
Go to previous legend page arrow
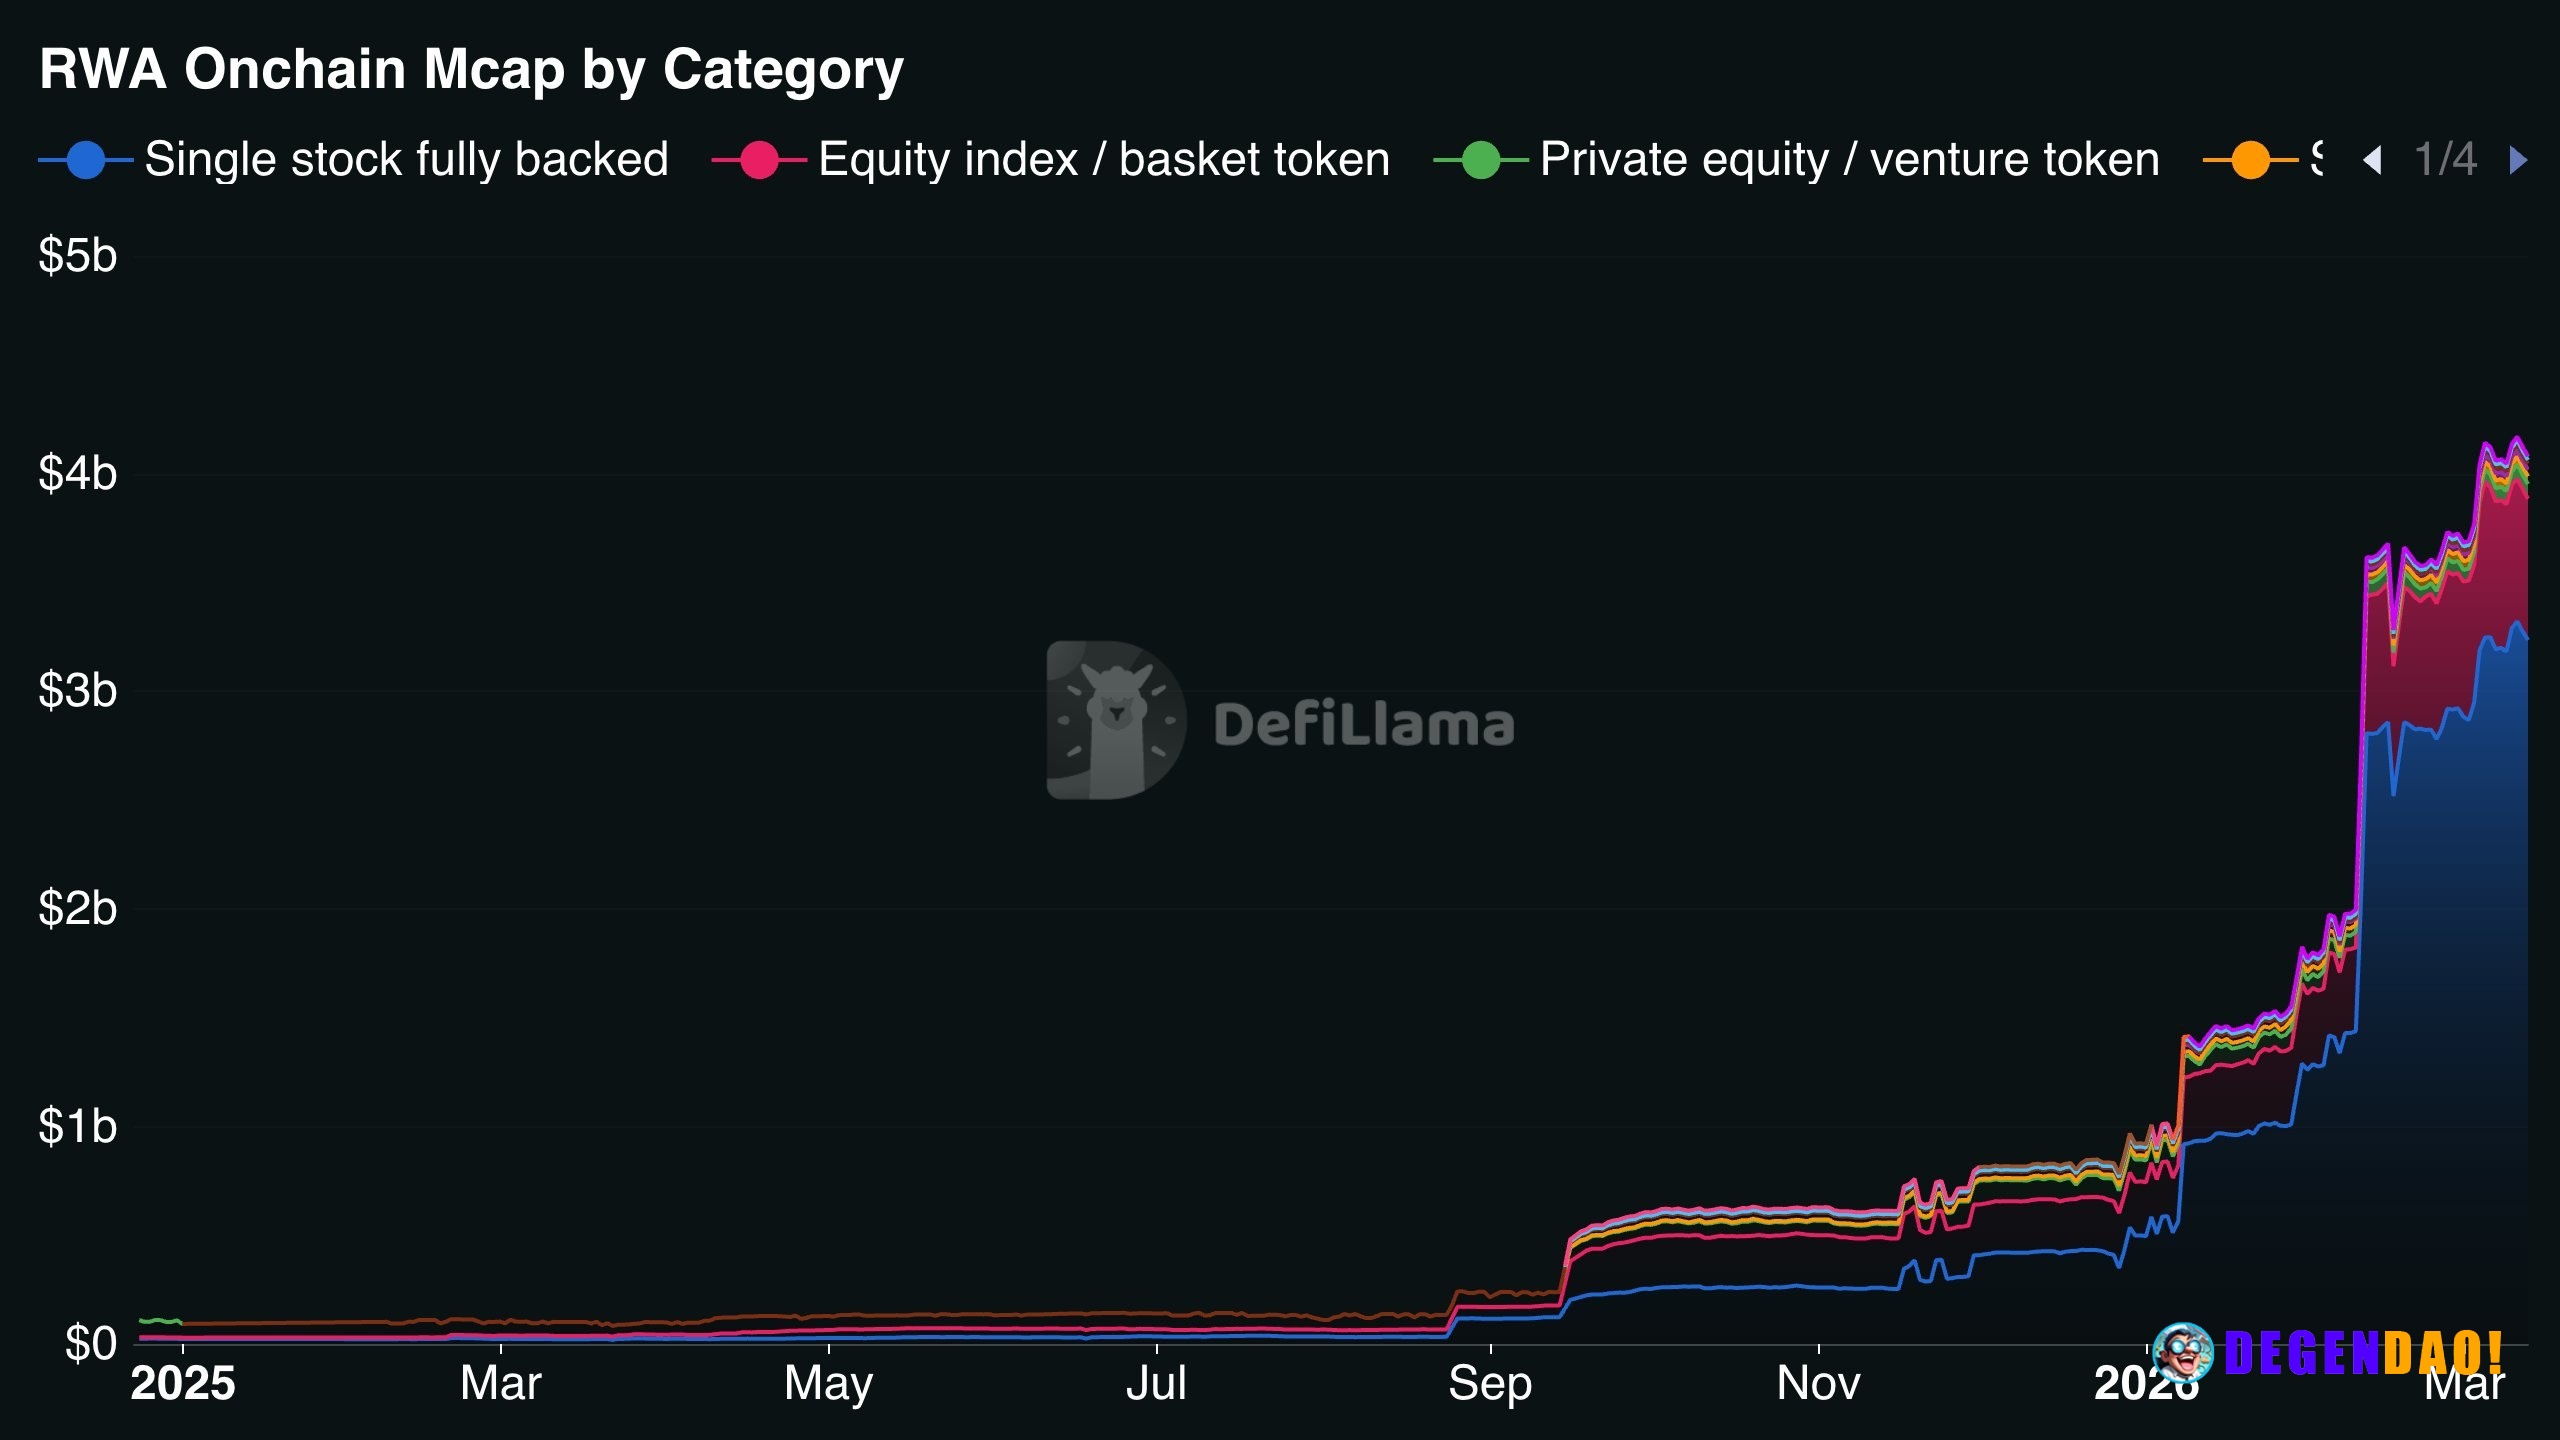coord(2372,160)
